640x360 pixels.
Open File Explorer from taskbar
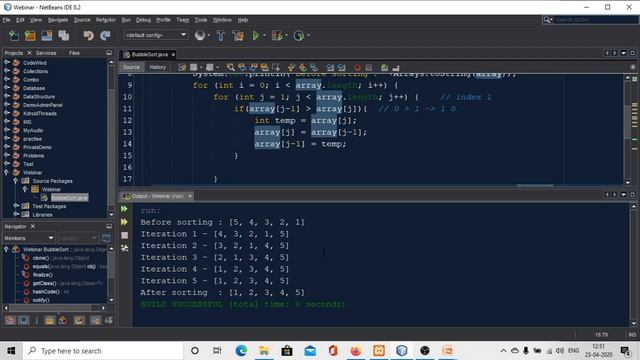pyautogui.click(x=264, y=351)
